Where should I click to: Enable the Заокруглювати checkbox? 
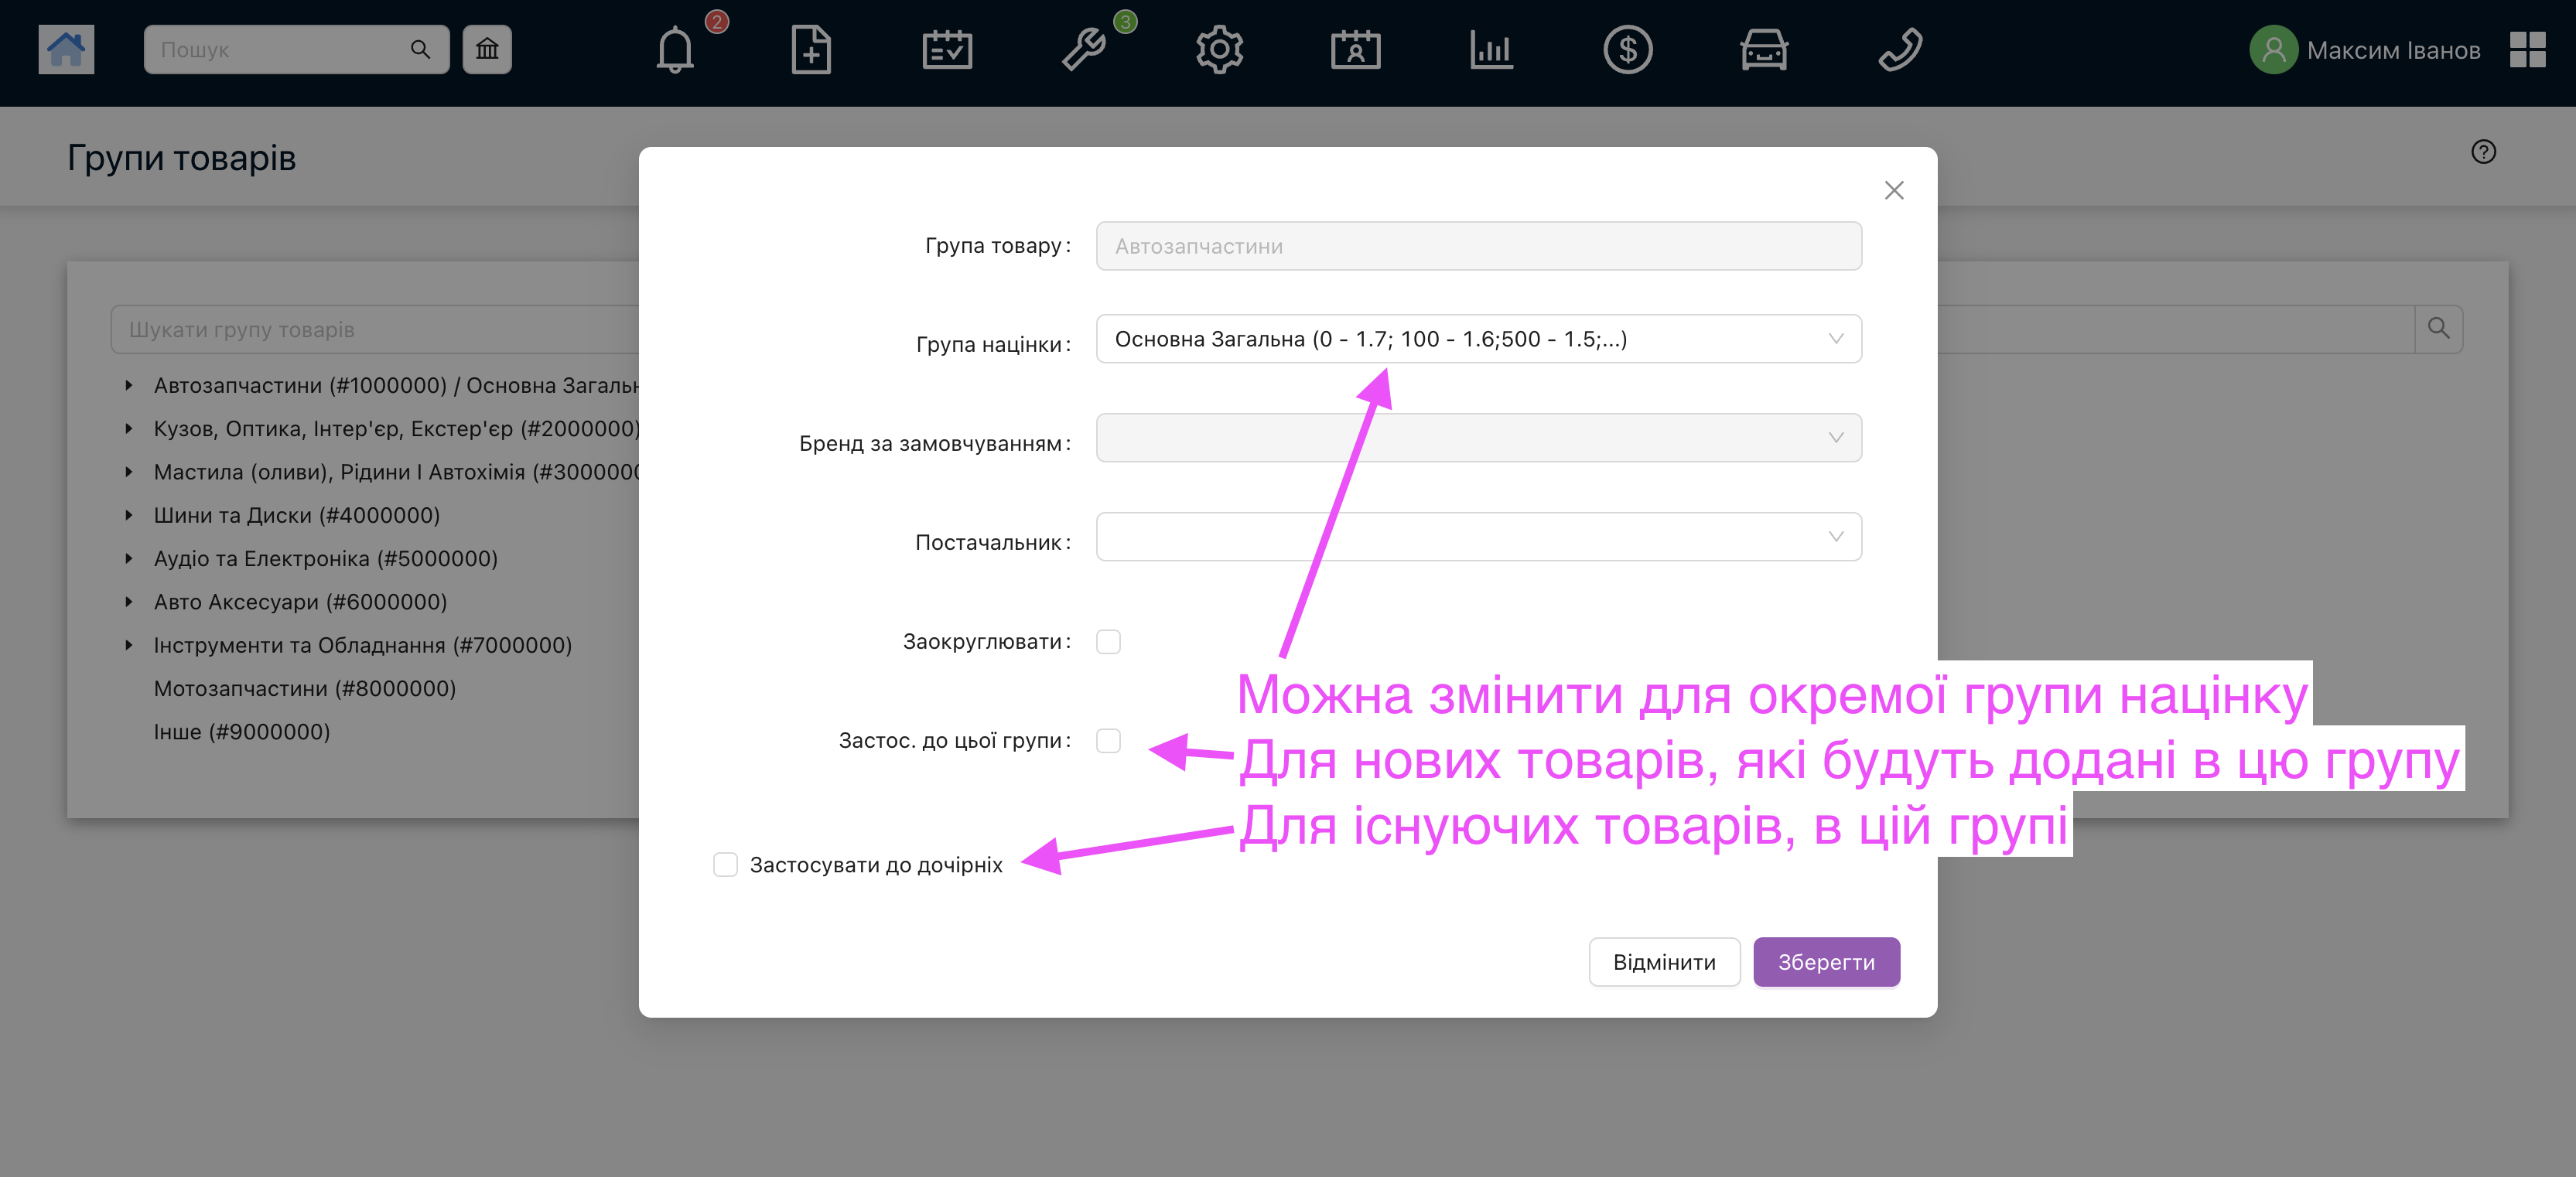pyautogui.click(x=1108, y=641)
